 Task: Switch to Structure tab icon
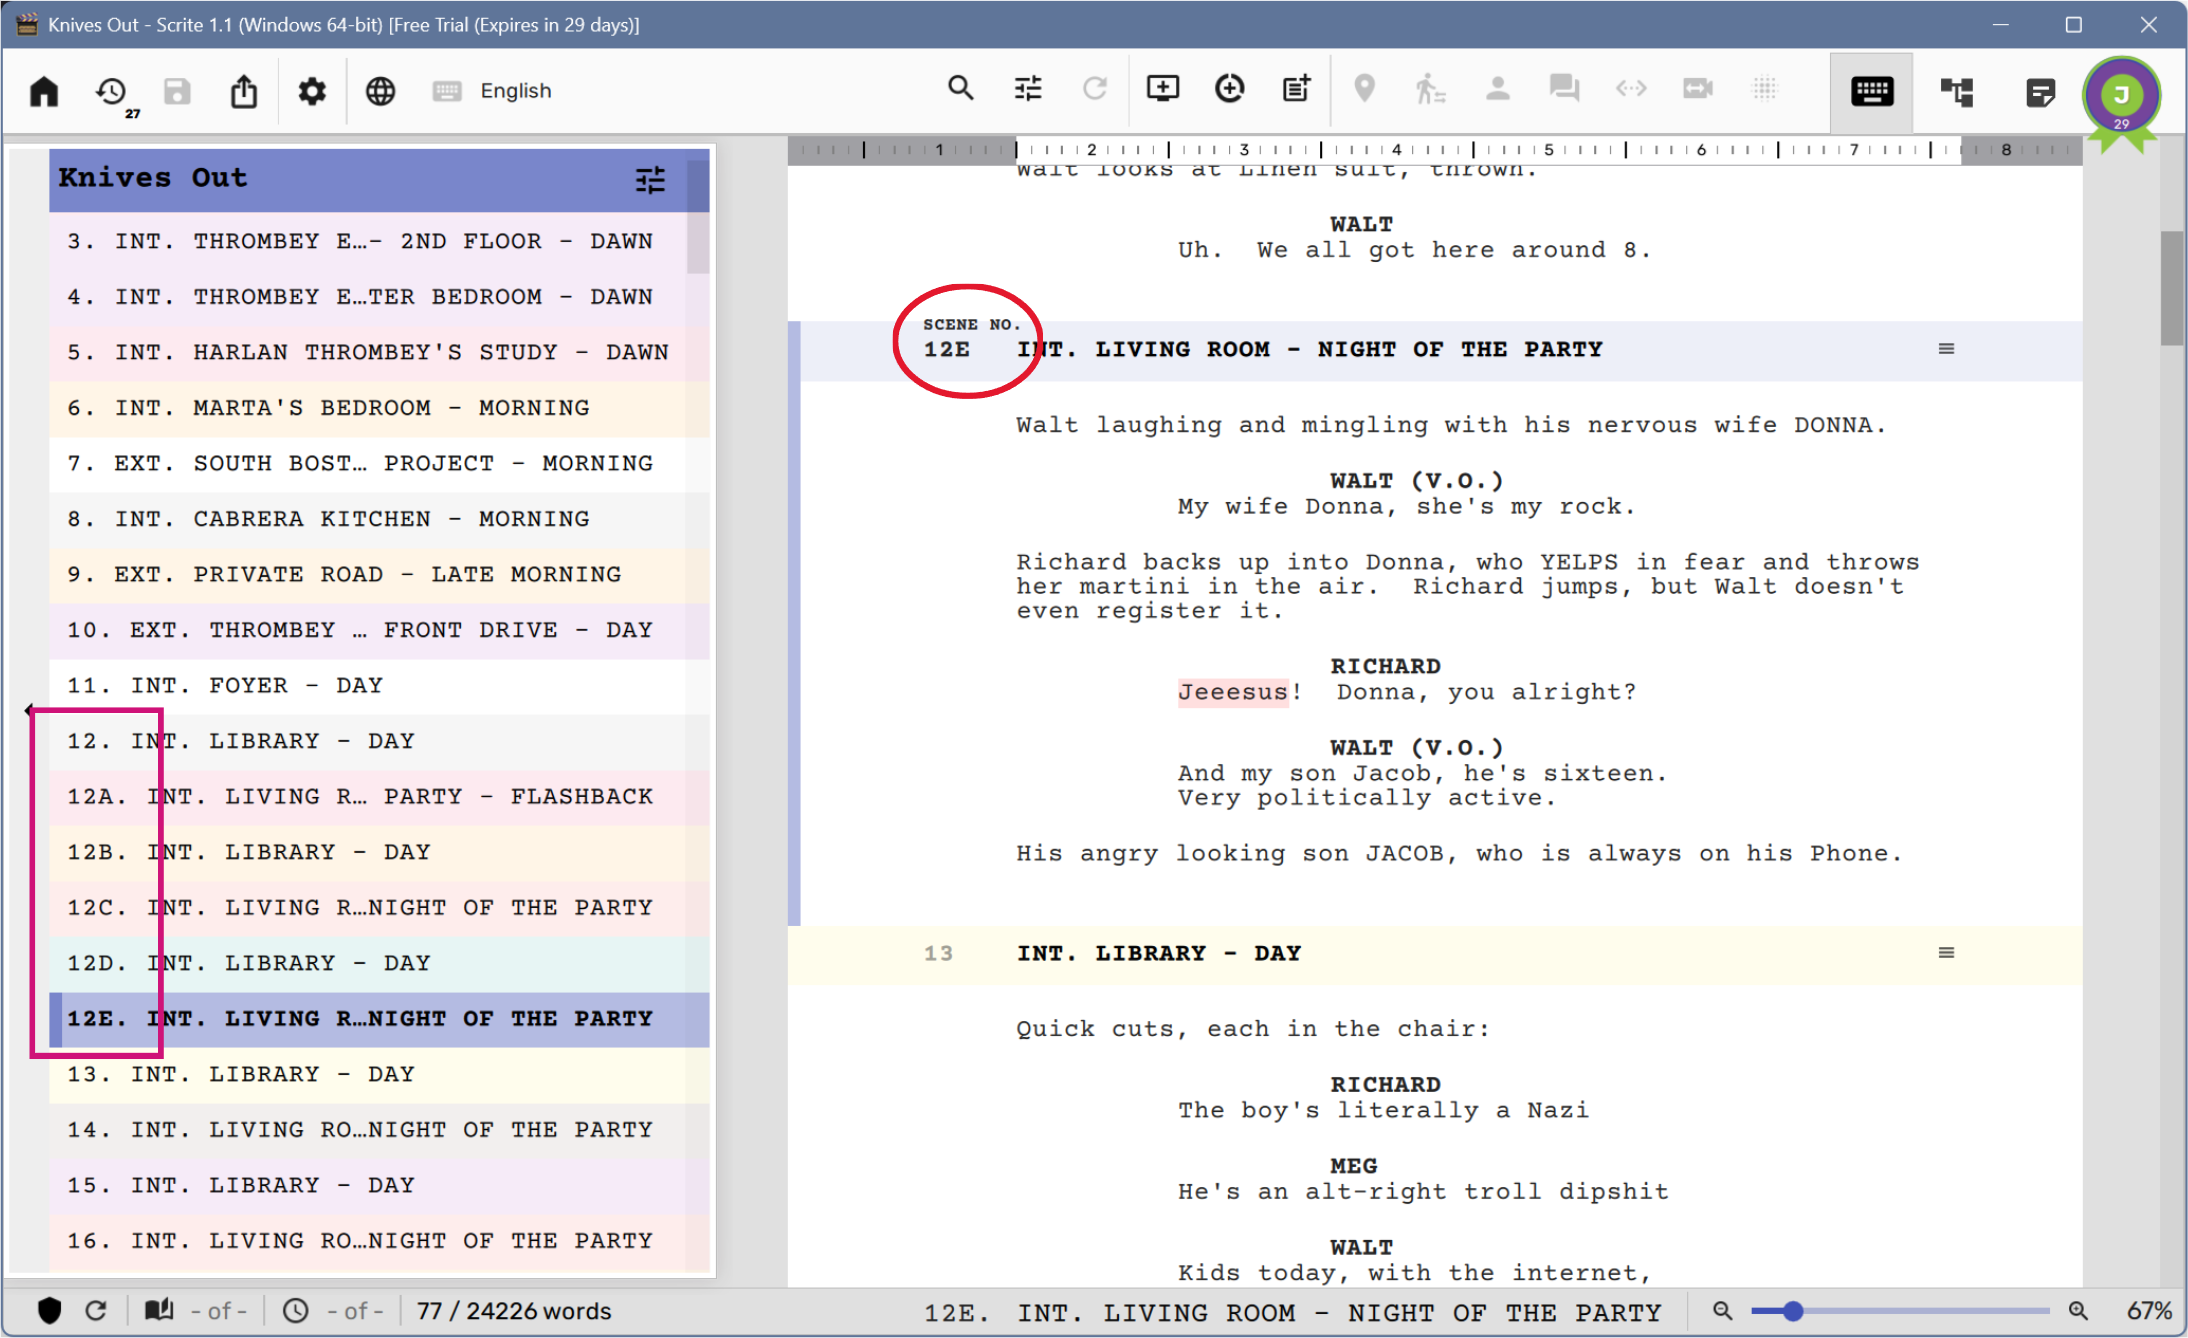pyautogui.click(x=1956, y=92)
